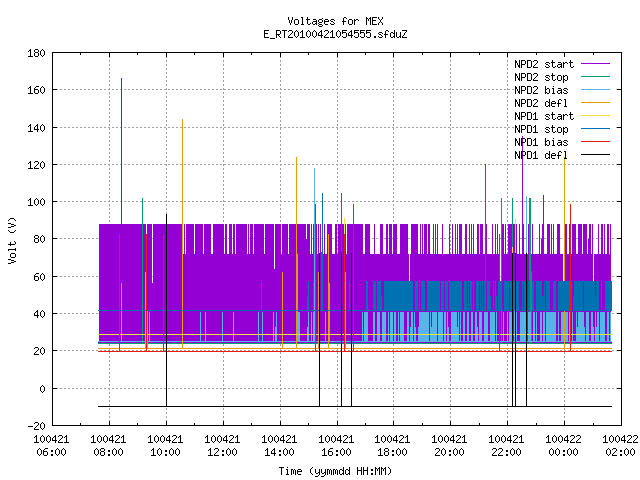Viewport: 640px width, 480px height.
Task: Click the 'Time (yymmdd HH:MM)' x-axis label
Action: (x=335, y=471)
